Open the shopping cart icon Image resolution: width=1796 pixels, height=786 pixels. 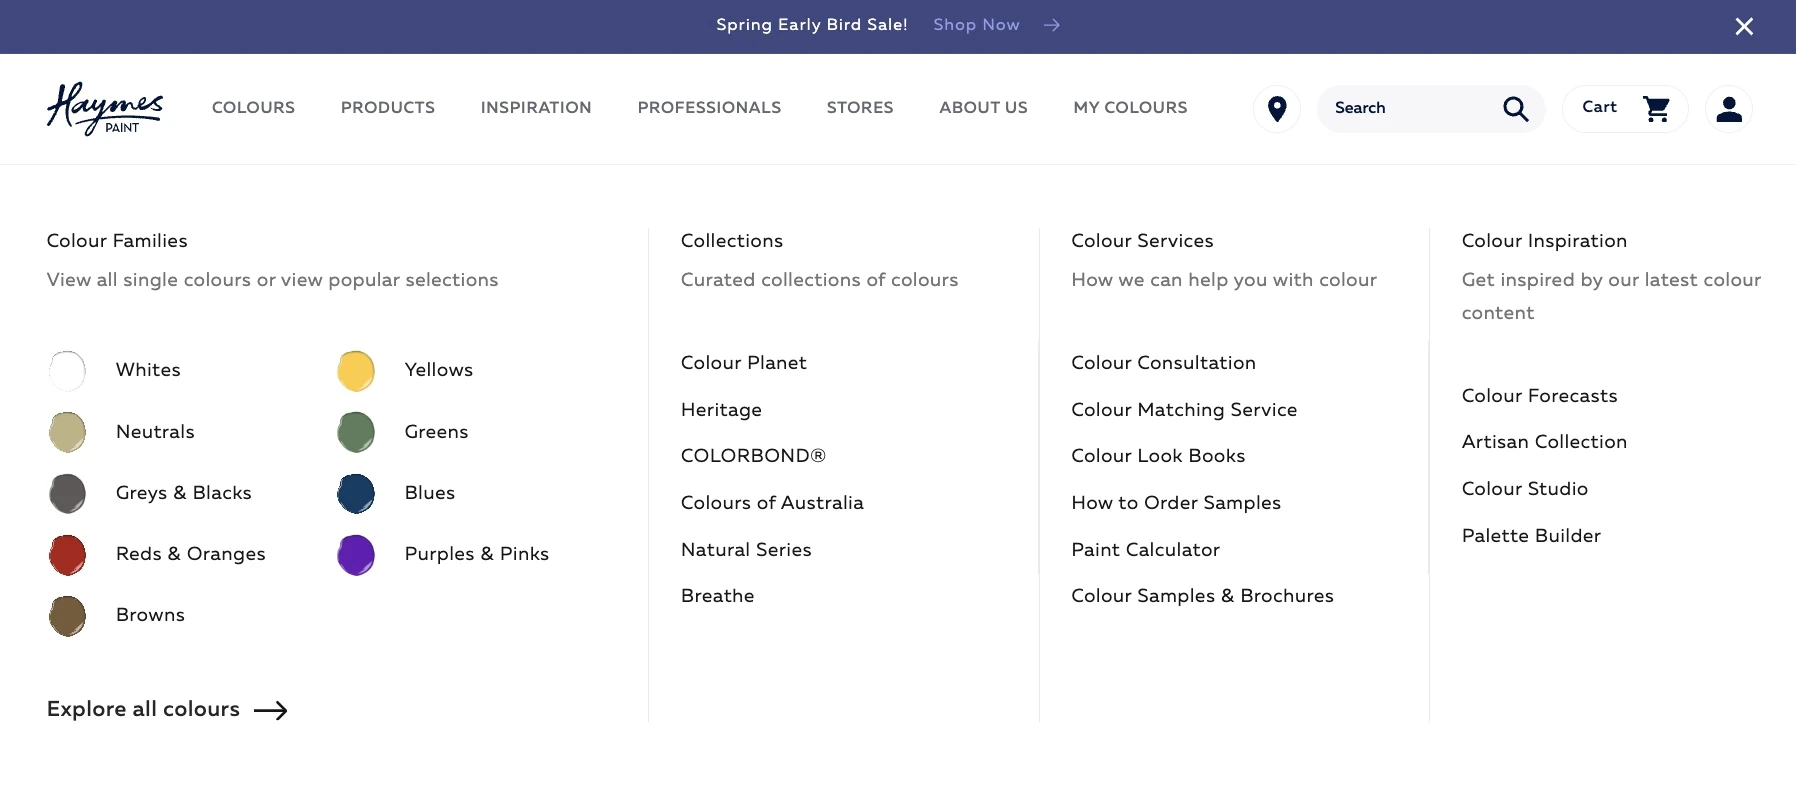pos(1657,108)
